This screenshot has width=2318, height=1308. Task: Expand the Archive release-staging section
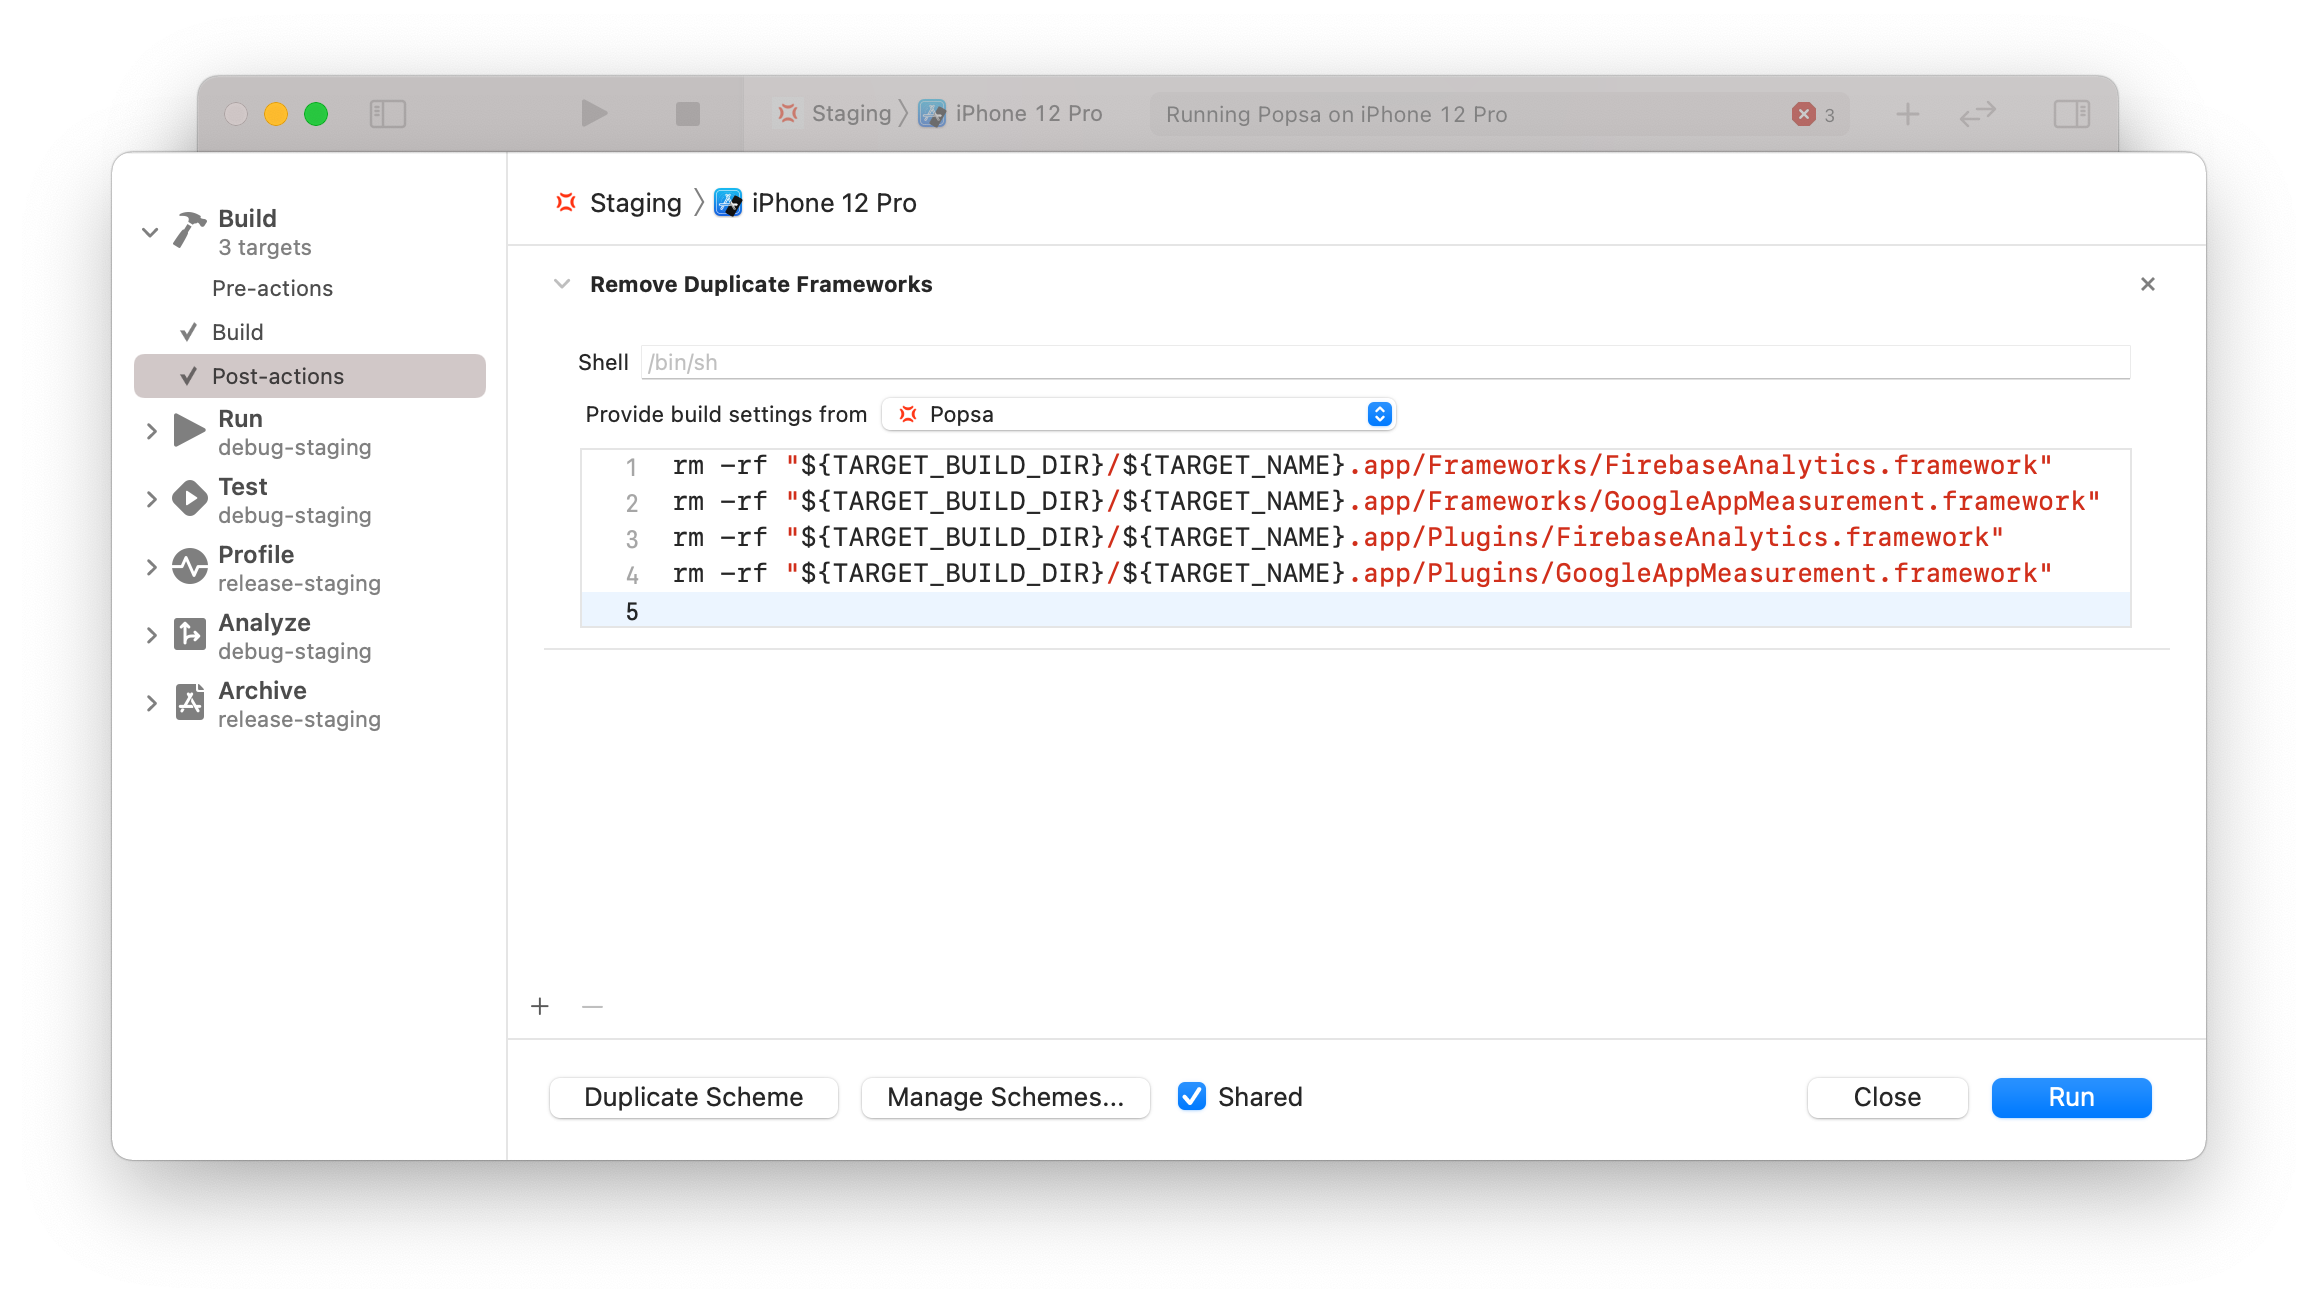tap(152, 704)
